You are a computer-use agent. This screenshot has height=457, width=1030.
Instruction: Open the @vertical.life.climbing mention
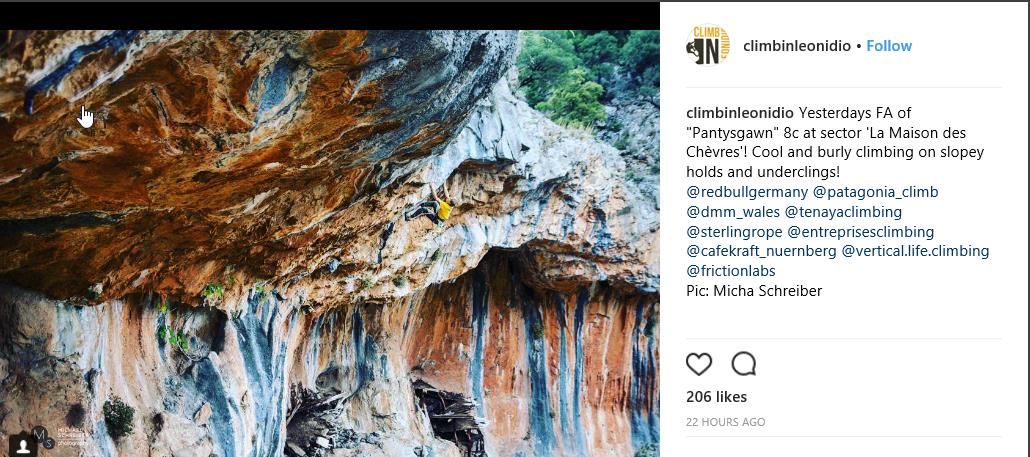915,251
